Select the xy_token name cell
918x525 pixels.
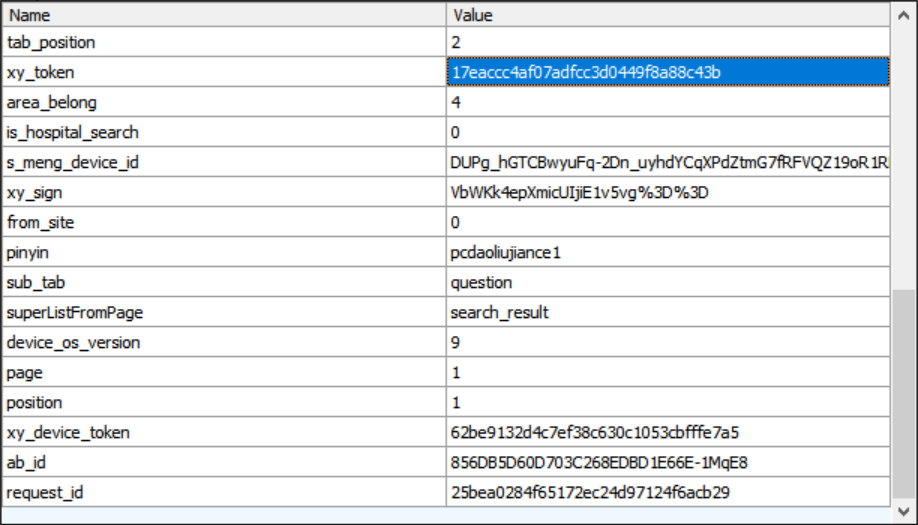224,72
